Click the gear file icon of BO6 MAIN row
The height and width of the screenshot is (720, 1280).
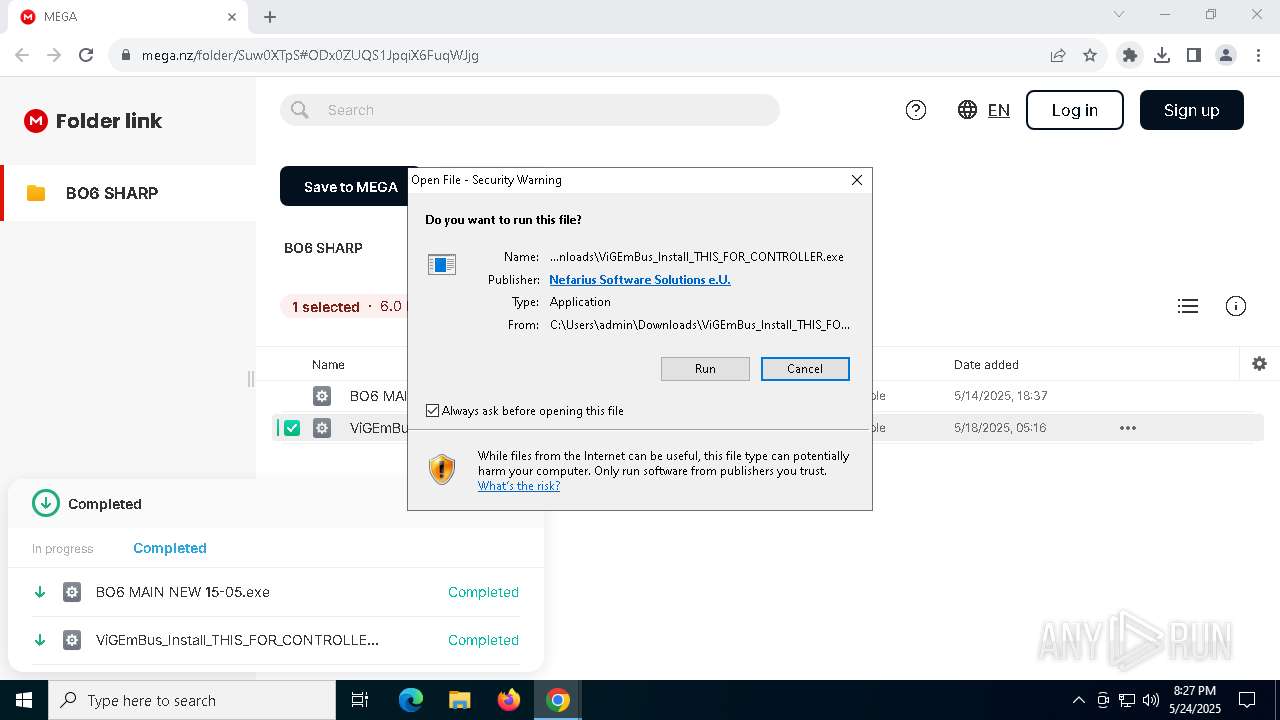(x=322, y=396)
